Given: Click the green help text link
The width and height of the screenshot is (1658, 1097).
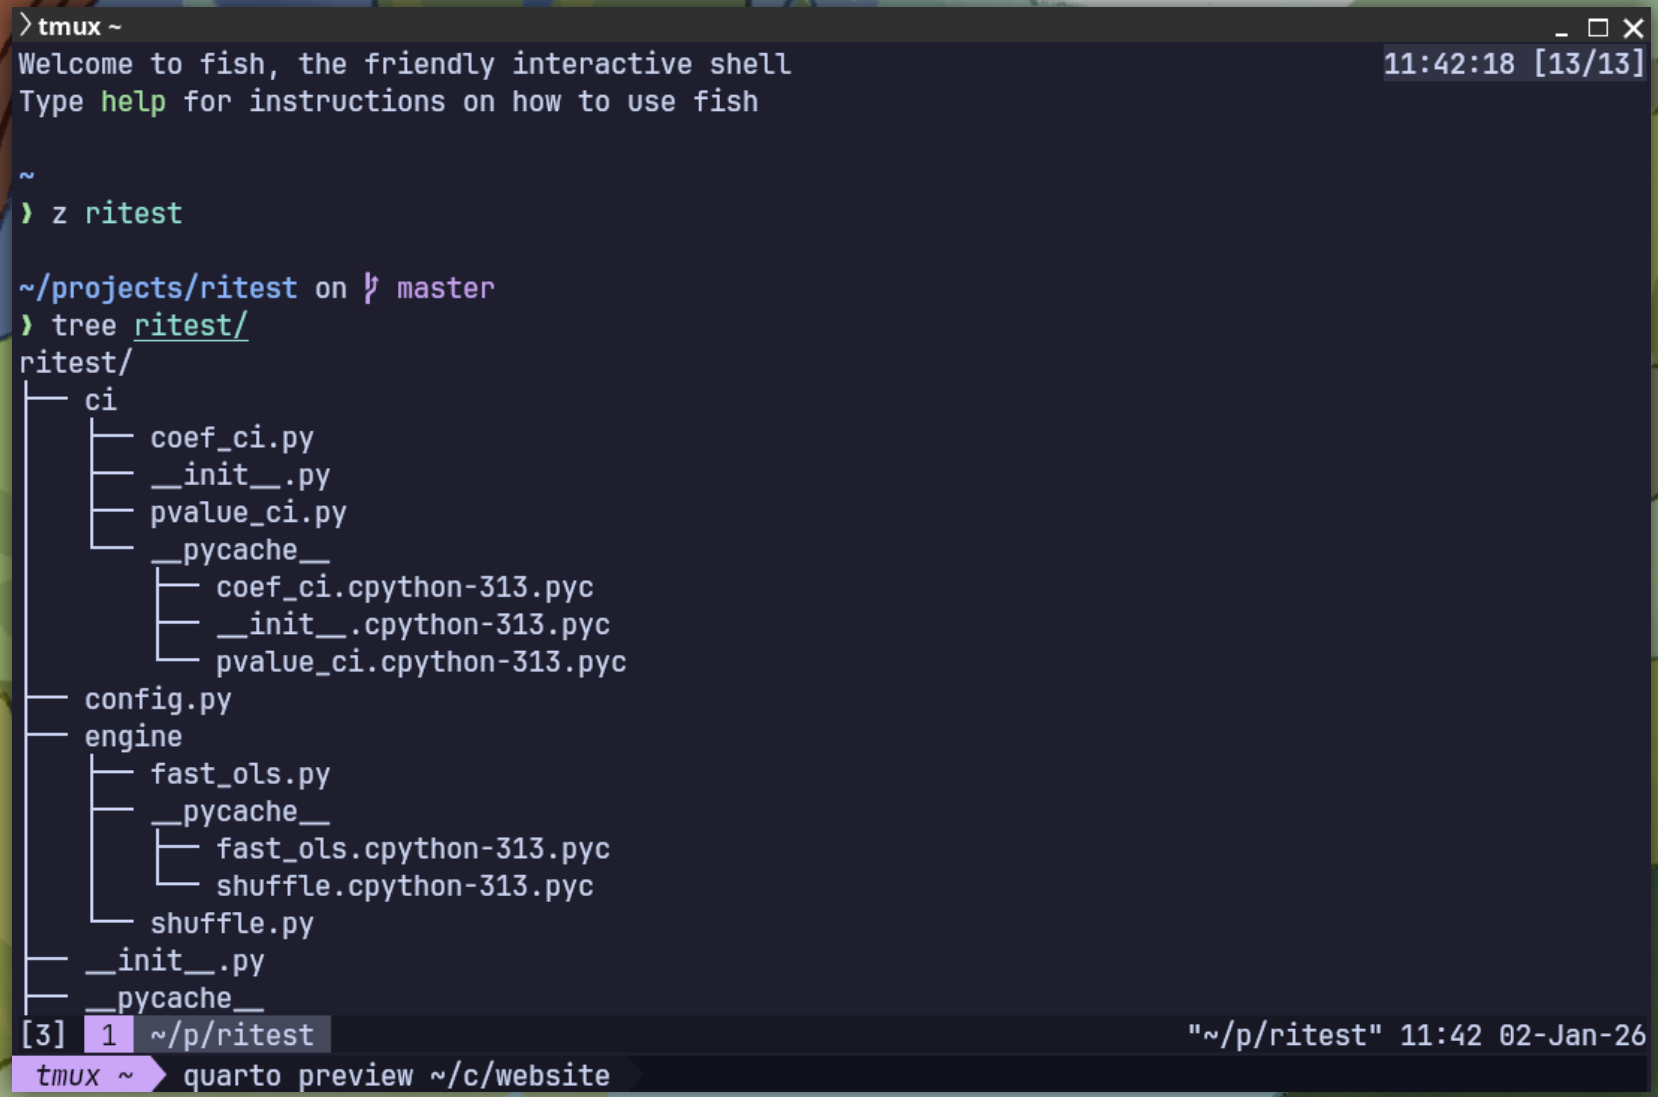Looking at the screenshot, I should point(131,101).
